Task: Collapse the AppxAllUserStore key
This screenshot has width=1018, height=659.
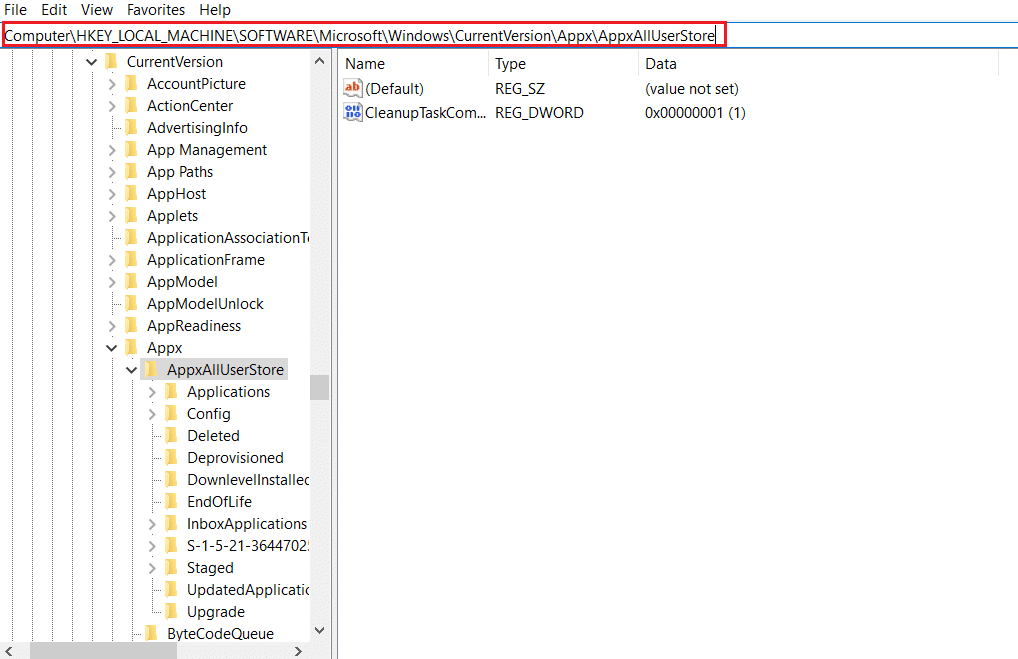Action: [x=132, y=370]
